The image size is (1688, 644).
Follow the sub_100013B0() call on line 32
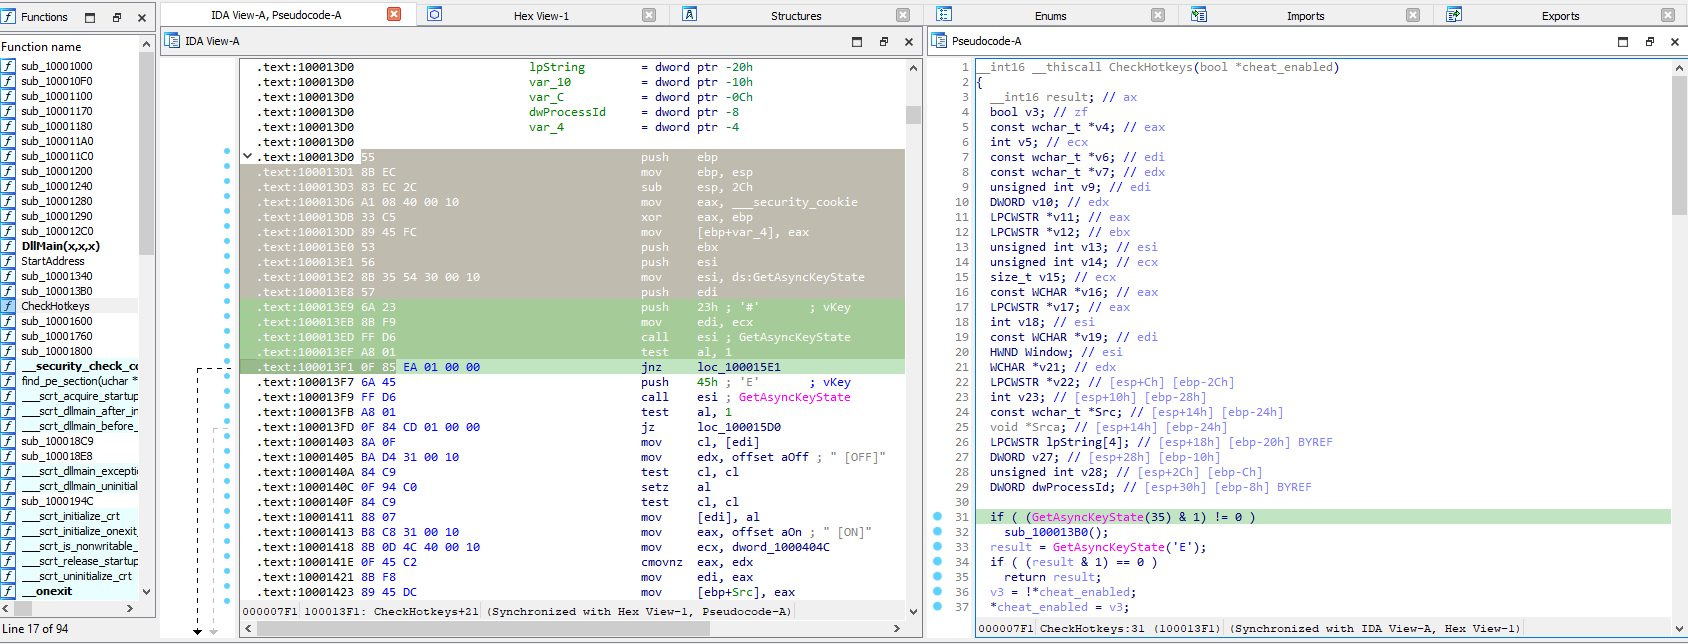1048,532
